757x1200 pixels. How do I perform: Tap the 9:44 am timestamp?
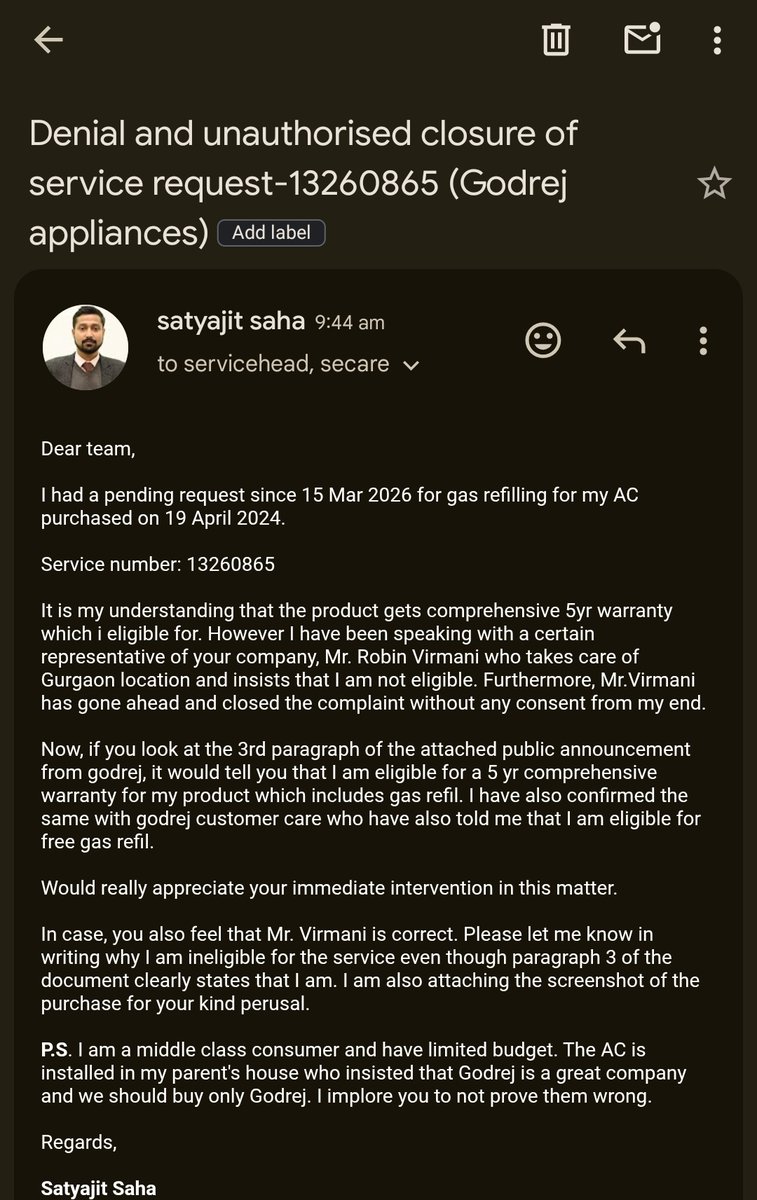[x=350, y=323]
